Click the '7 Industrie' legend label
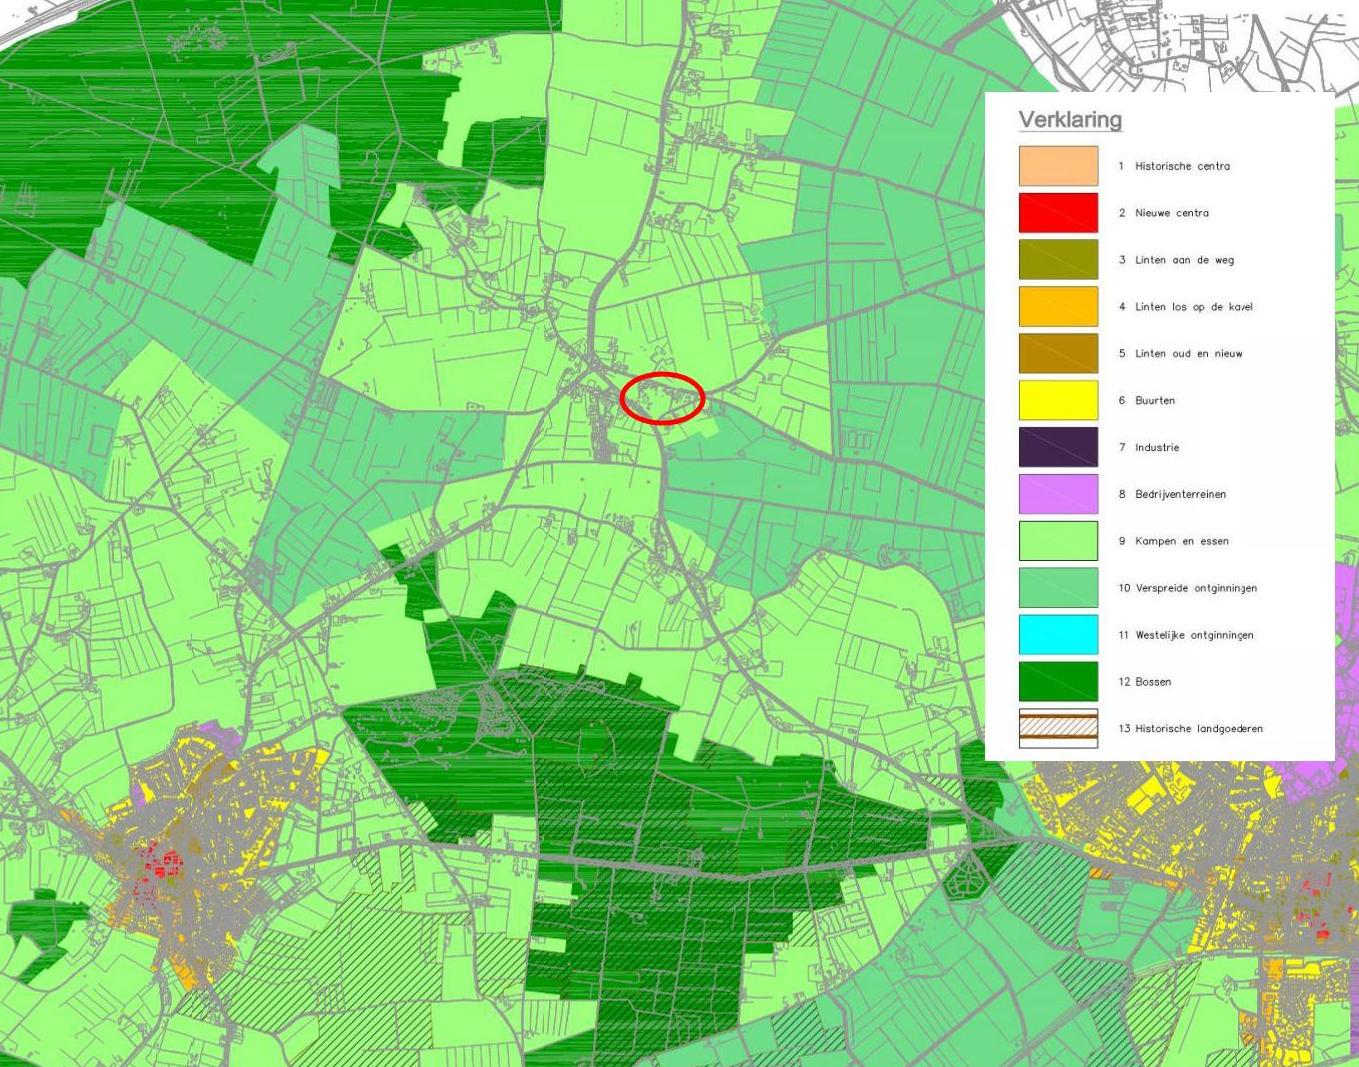Image resolution: width=1359 pixels, height=1067 pixels. pos(1148,447)
